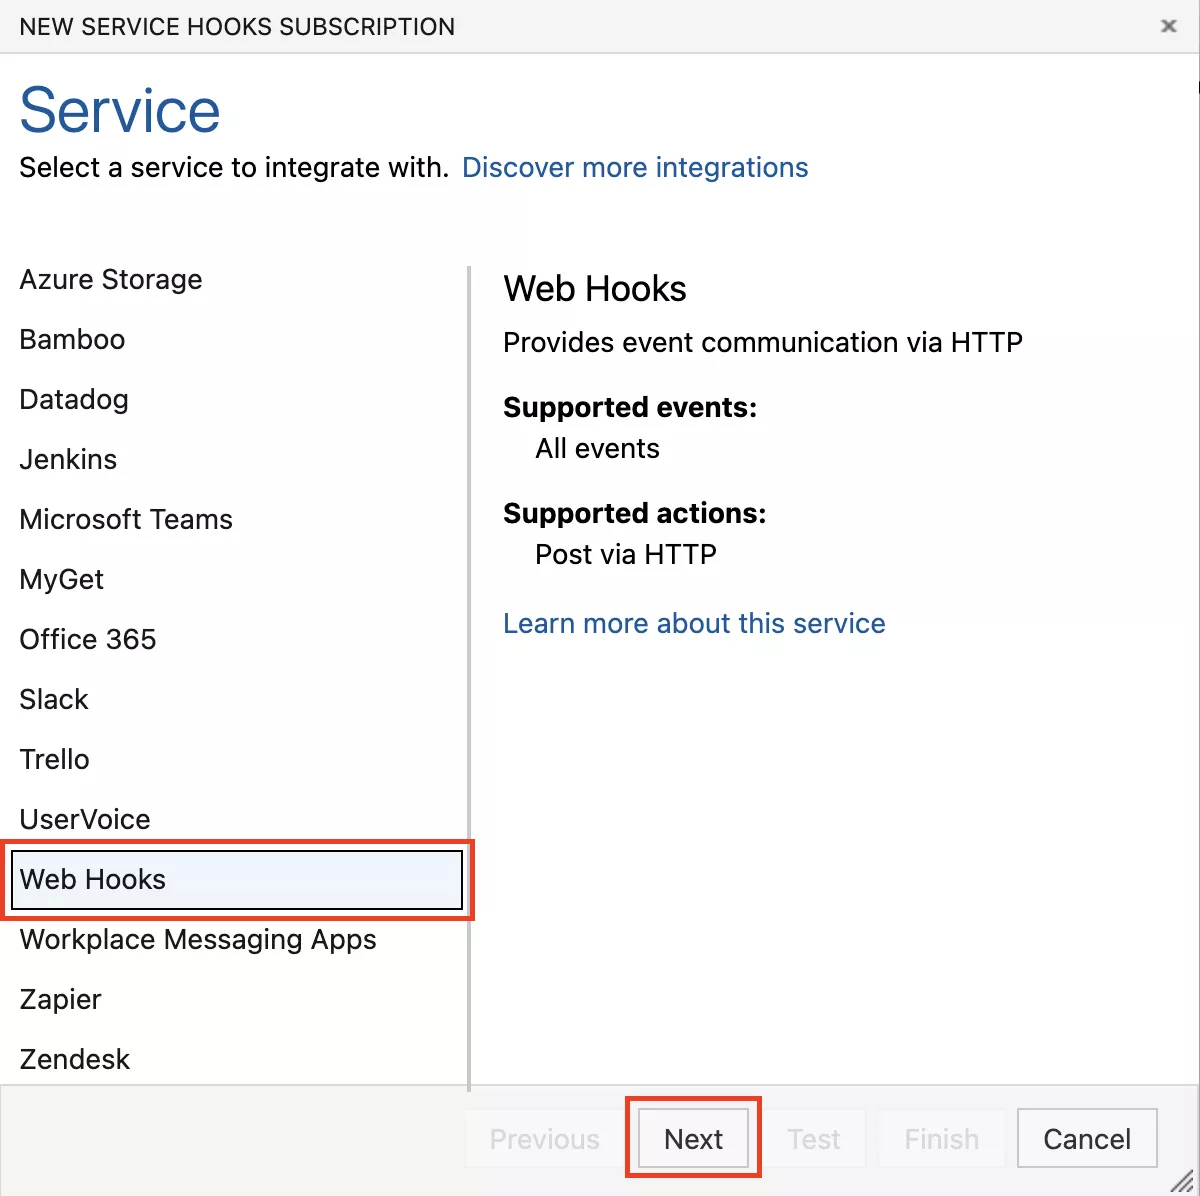Choose Bamboo as the service
Viewport: 1200px width, 1196px height.
tap(72, 340)
